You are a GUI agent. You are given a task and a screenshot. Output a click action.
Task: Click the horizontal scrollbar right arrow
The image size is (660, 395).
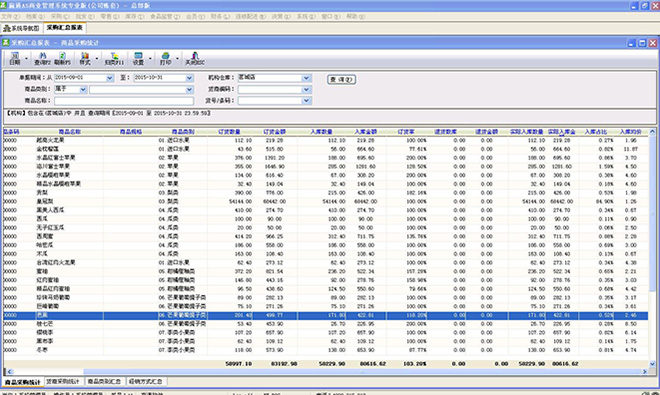[644, 372]
